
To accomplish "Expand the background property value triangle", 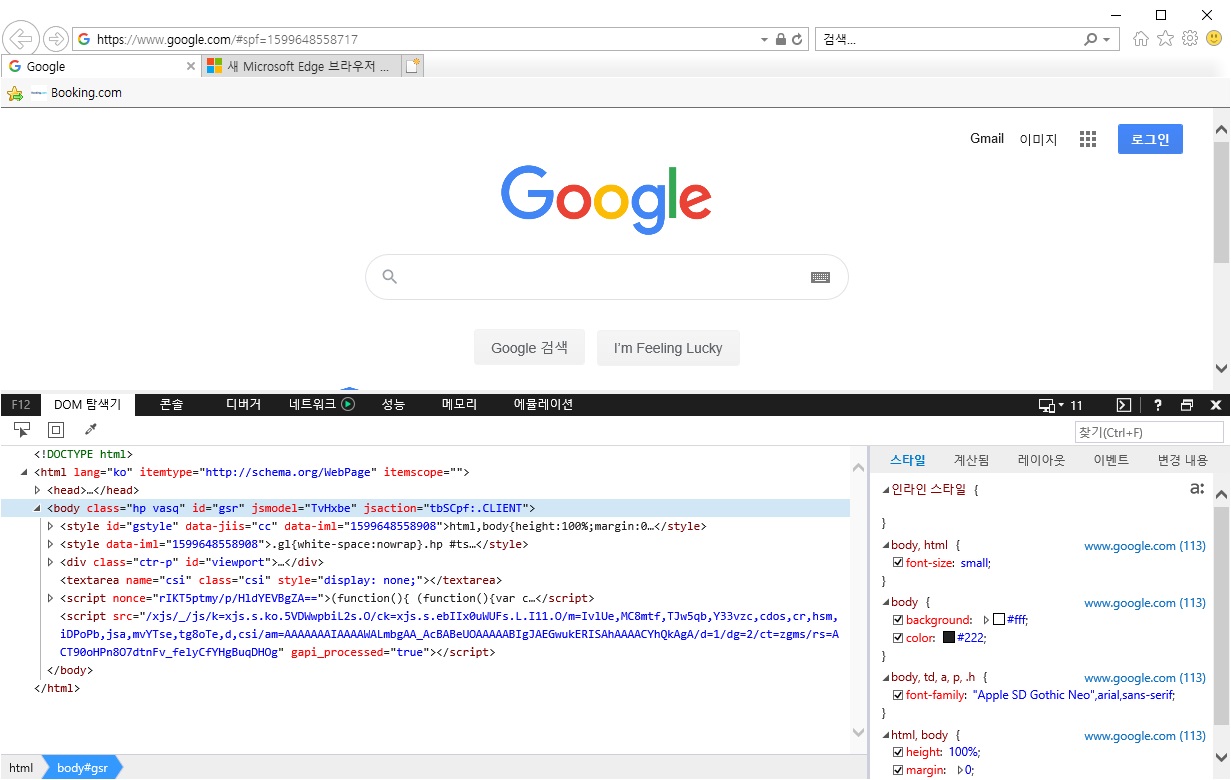I will 987,620.
